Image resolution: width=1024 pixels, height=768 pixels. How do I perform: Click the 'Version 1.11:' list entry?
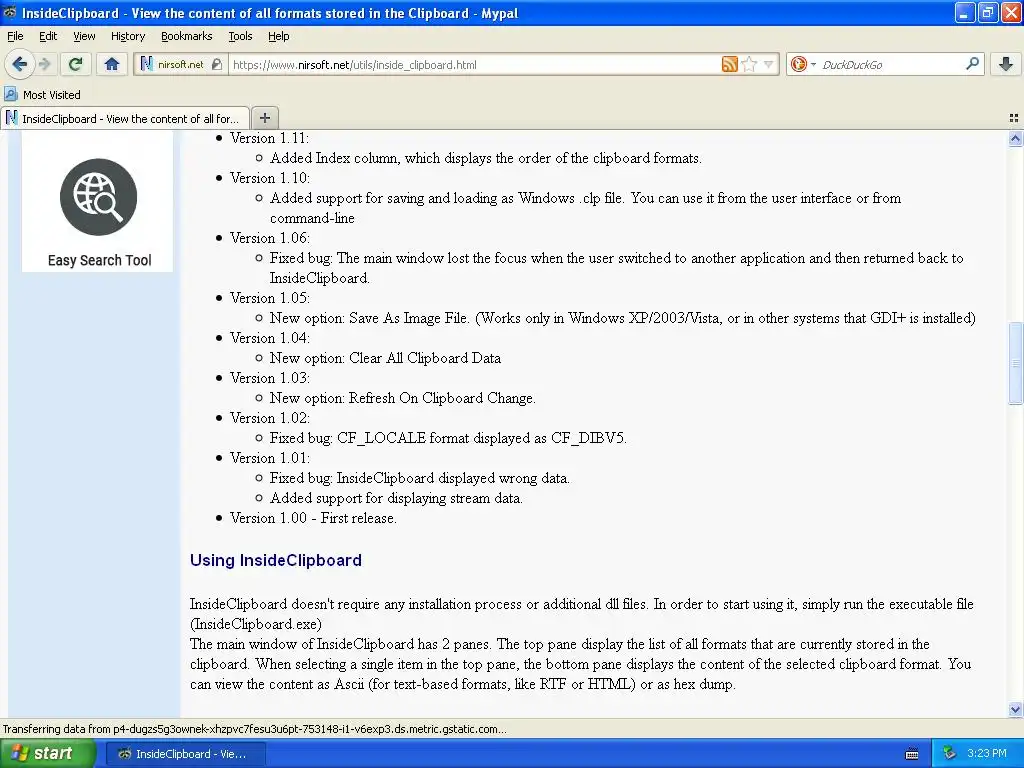269,138
